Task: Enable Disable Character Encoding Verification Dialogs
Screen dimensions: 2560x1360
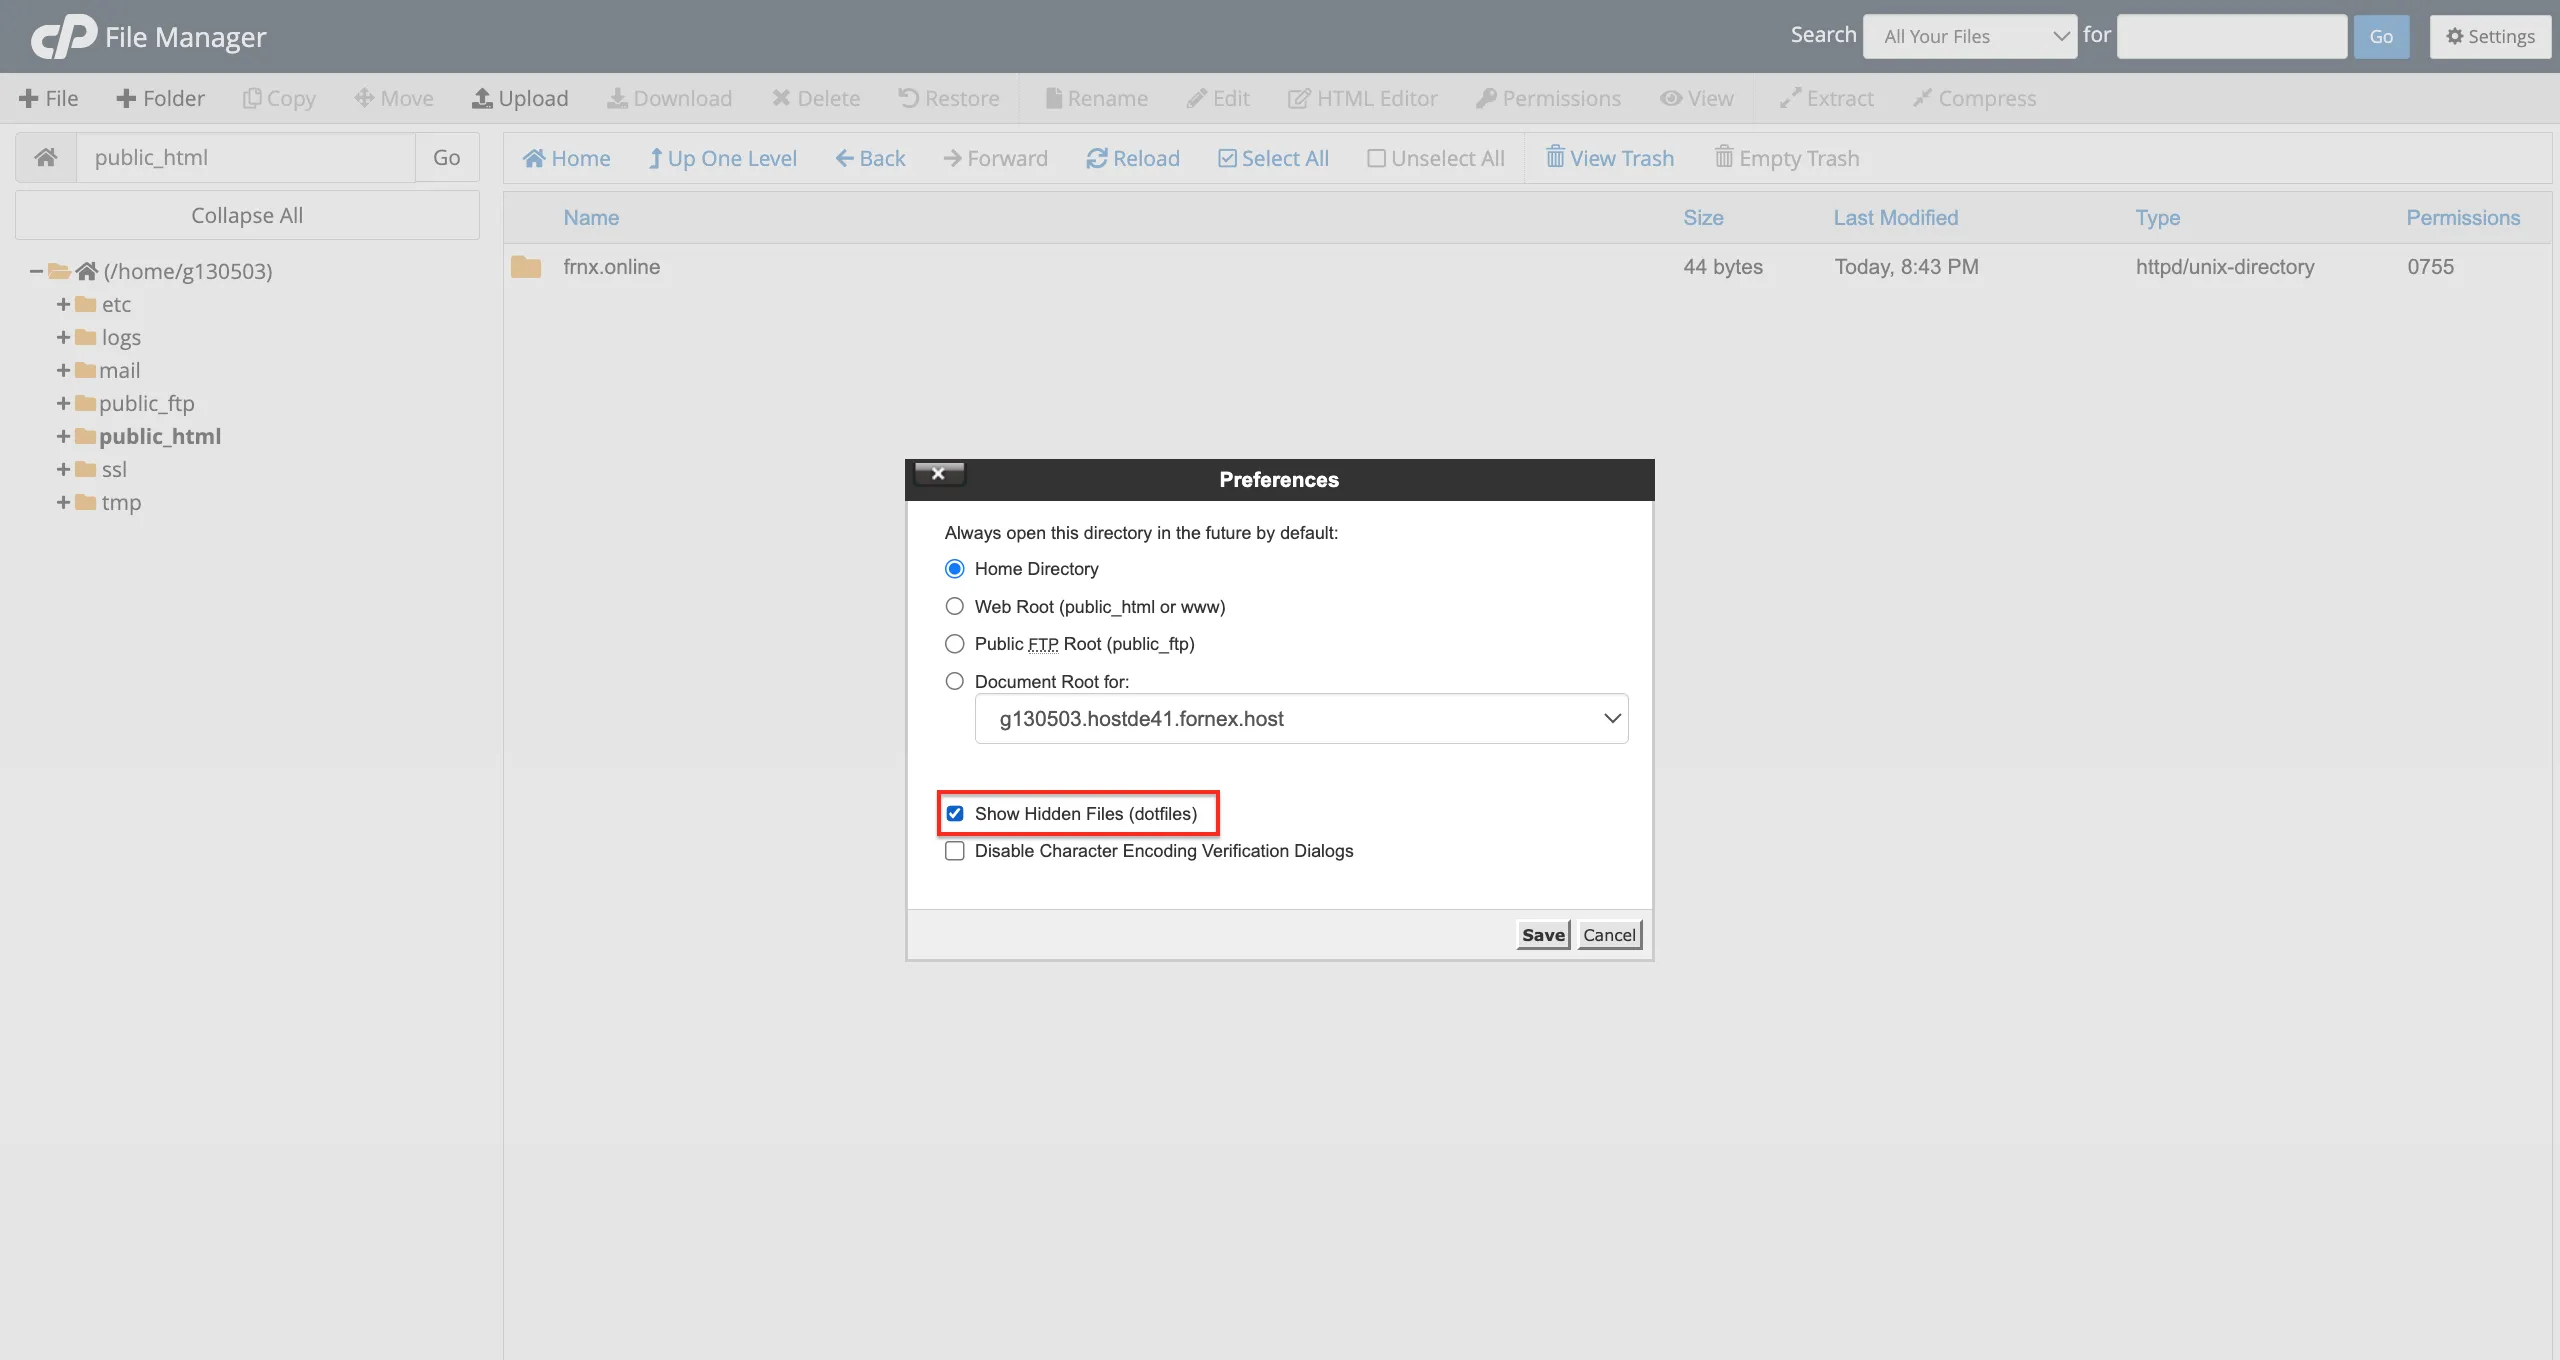Action: click(955, 851)
